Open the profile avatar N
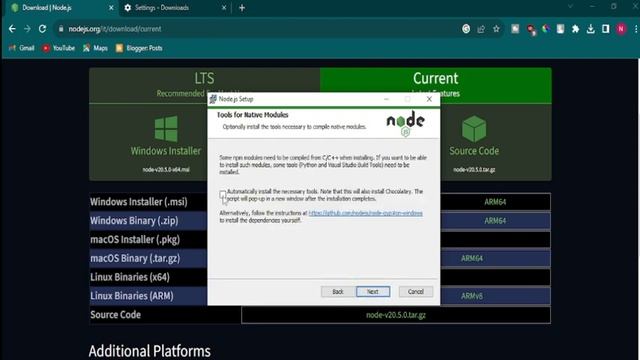The image size is (640, 360). [621, 29]
